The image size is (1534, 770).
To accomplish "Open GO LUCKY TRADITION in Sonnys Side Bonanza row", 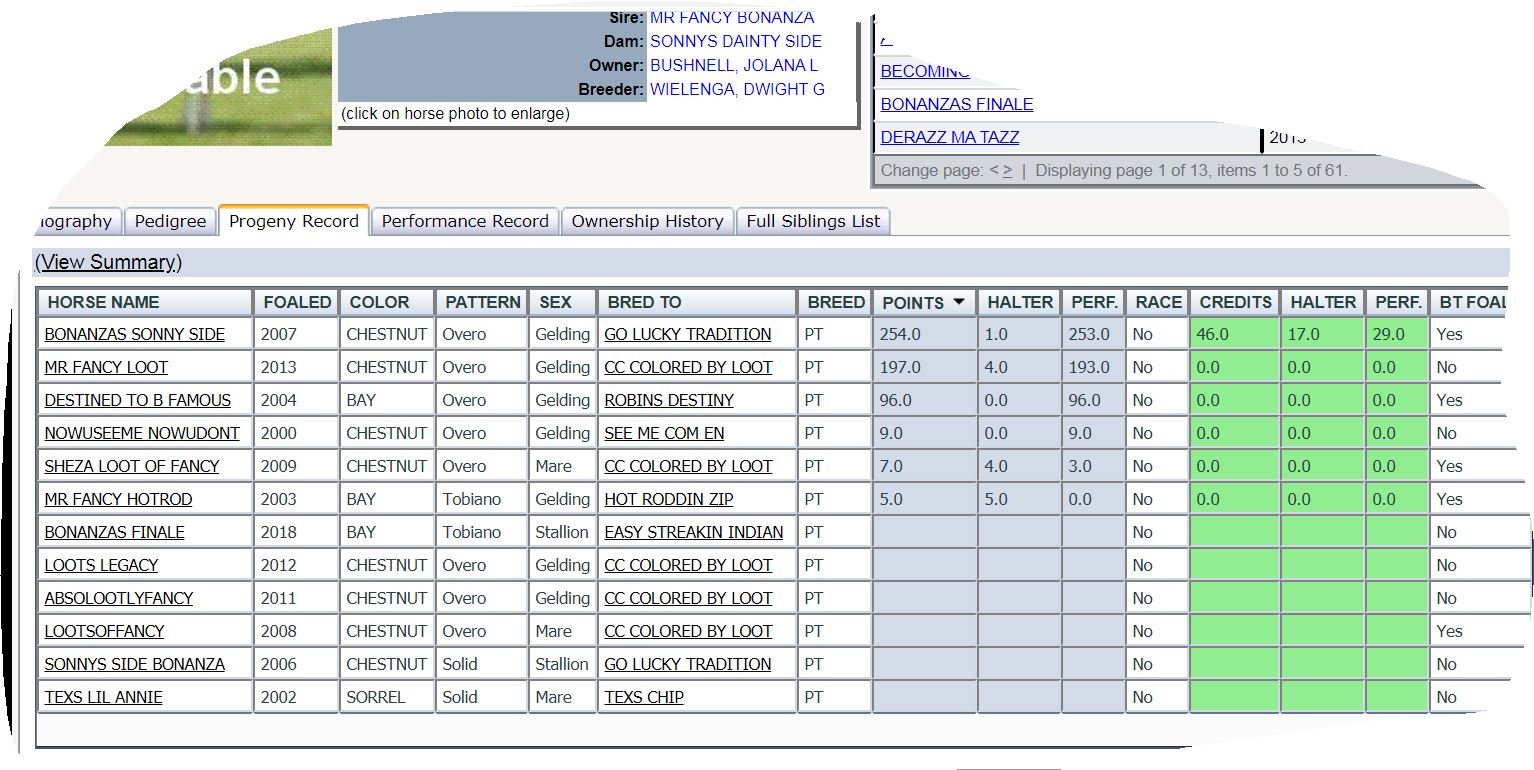I will [x=688, y=664].
